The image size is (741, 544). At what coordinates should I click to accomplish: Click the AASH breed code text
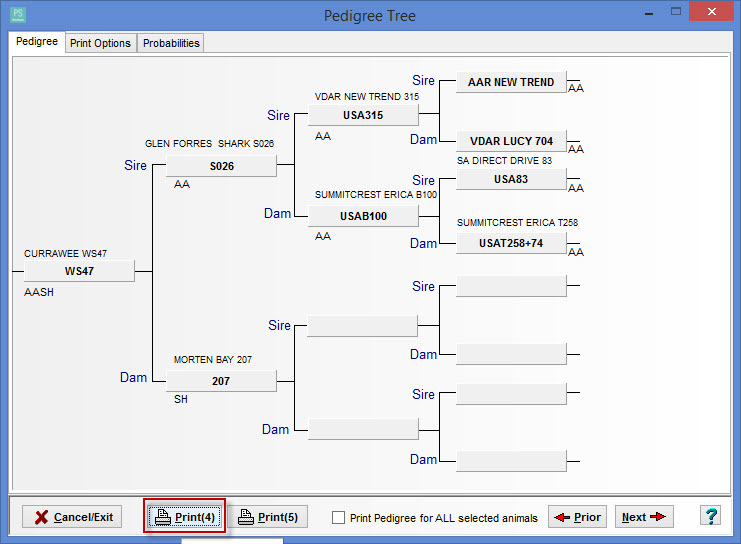(39, 292)
